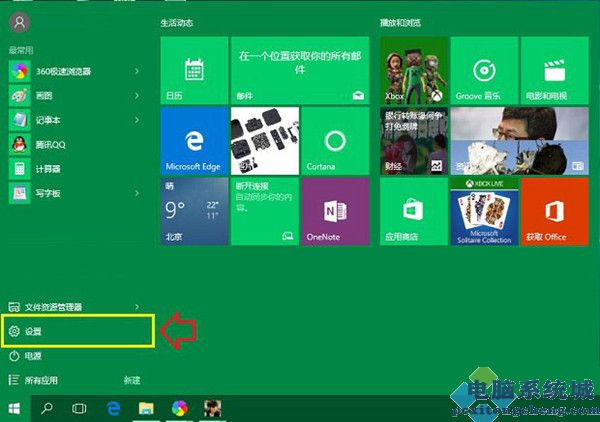Viewport: 600px width, 422px height.
Task: Launch 画图 Paint app icon
Action: pos(20,96)
